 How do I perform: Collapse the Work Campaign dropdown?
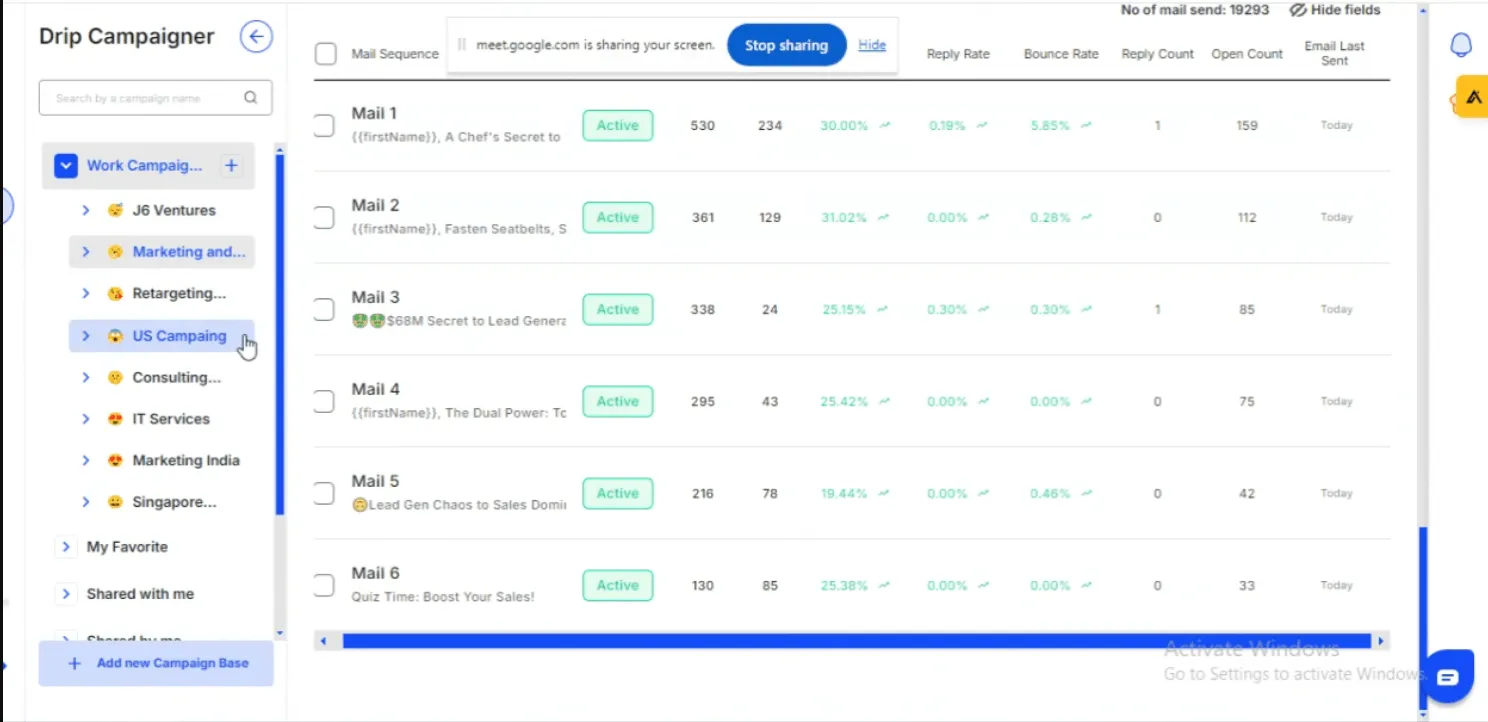coord(66,165)
